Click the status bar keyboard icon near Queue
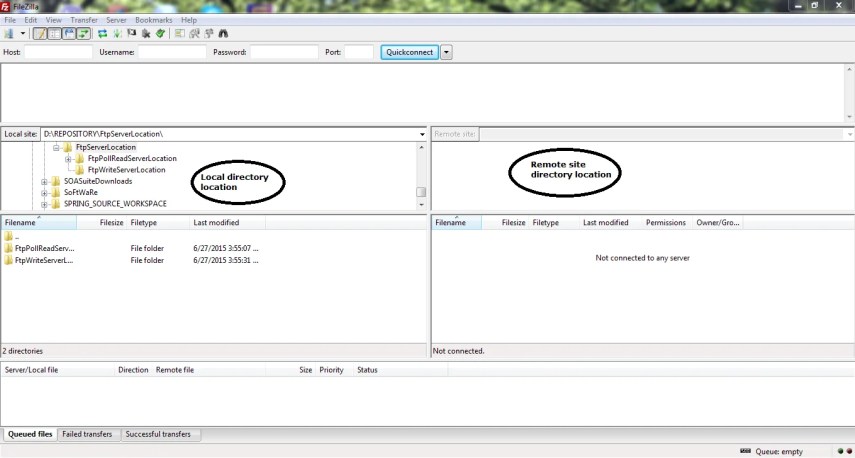 tap(745, 451)
